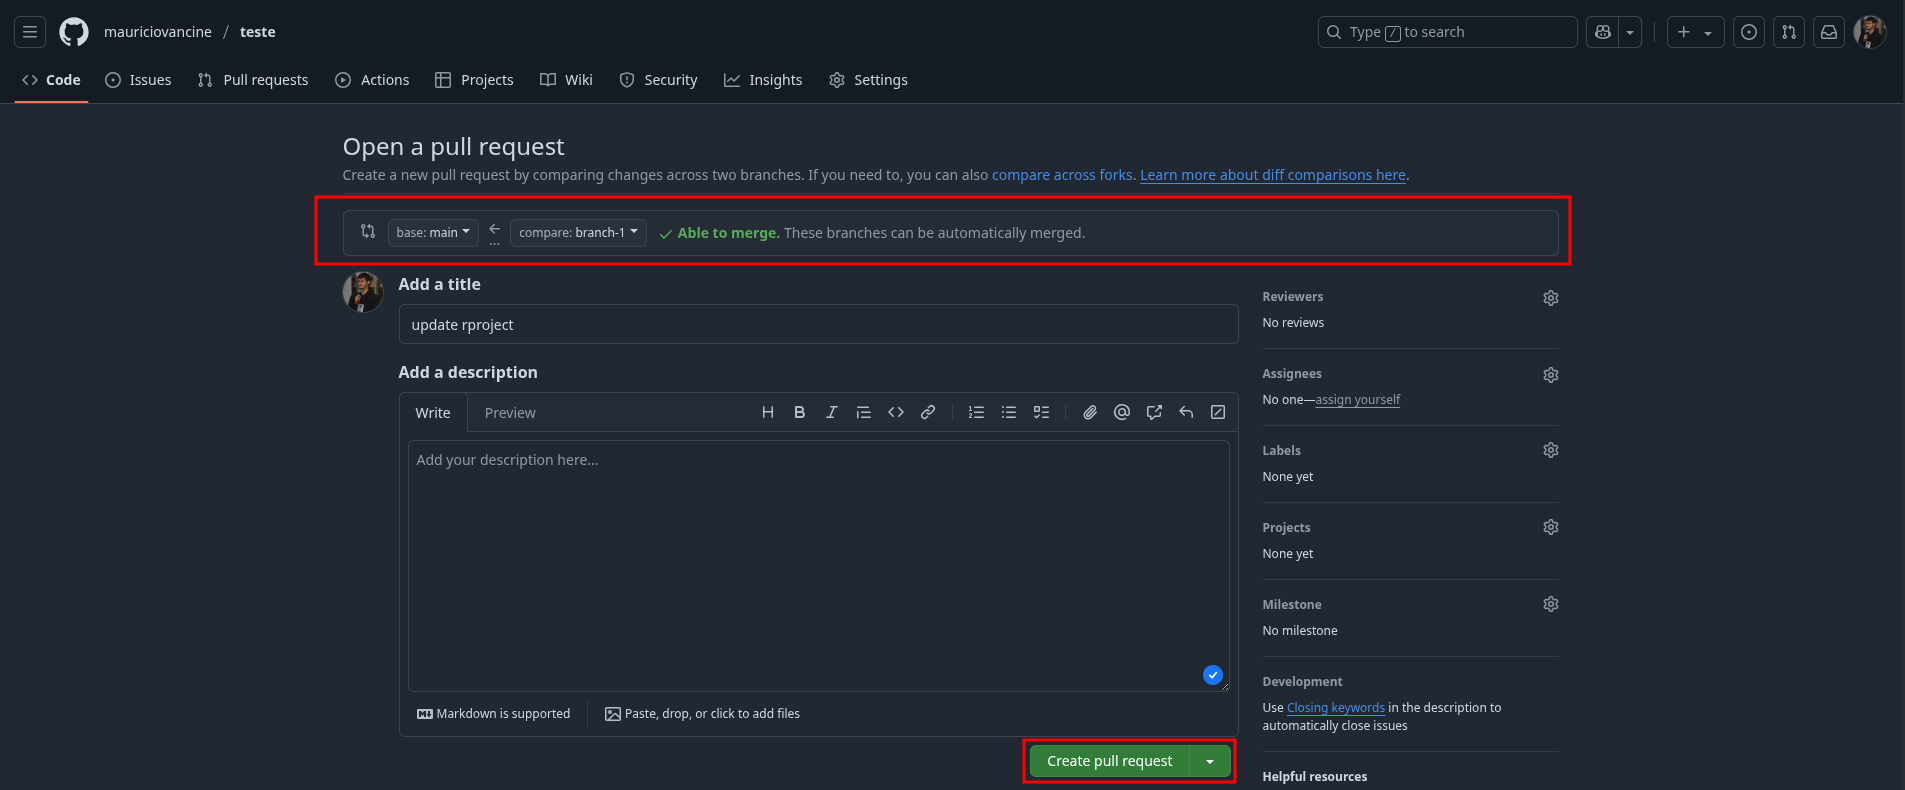Expand the base: main branch dropdown
The width and height of the screenshot is (1905, 790).
pos(432,232)
